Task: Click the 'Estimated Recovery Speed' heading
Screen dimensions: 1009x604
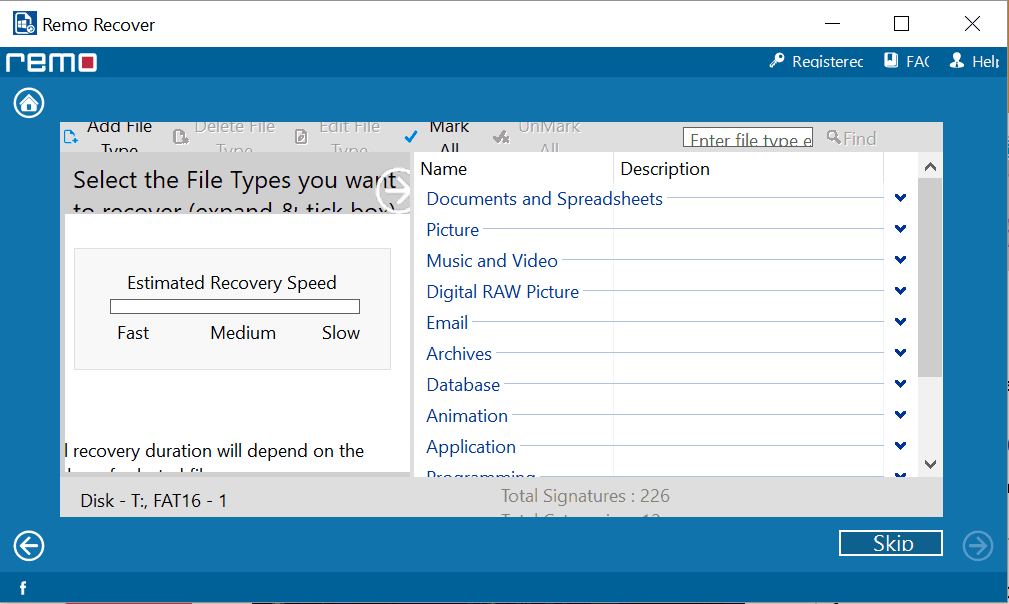Action: [x=232, y=283]
